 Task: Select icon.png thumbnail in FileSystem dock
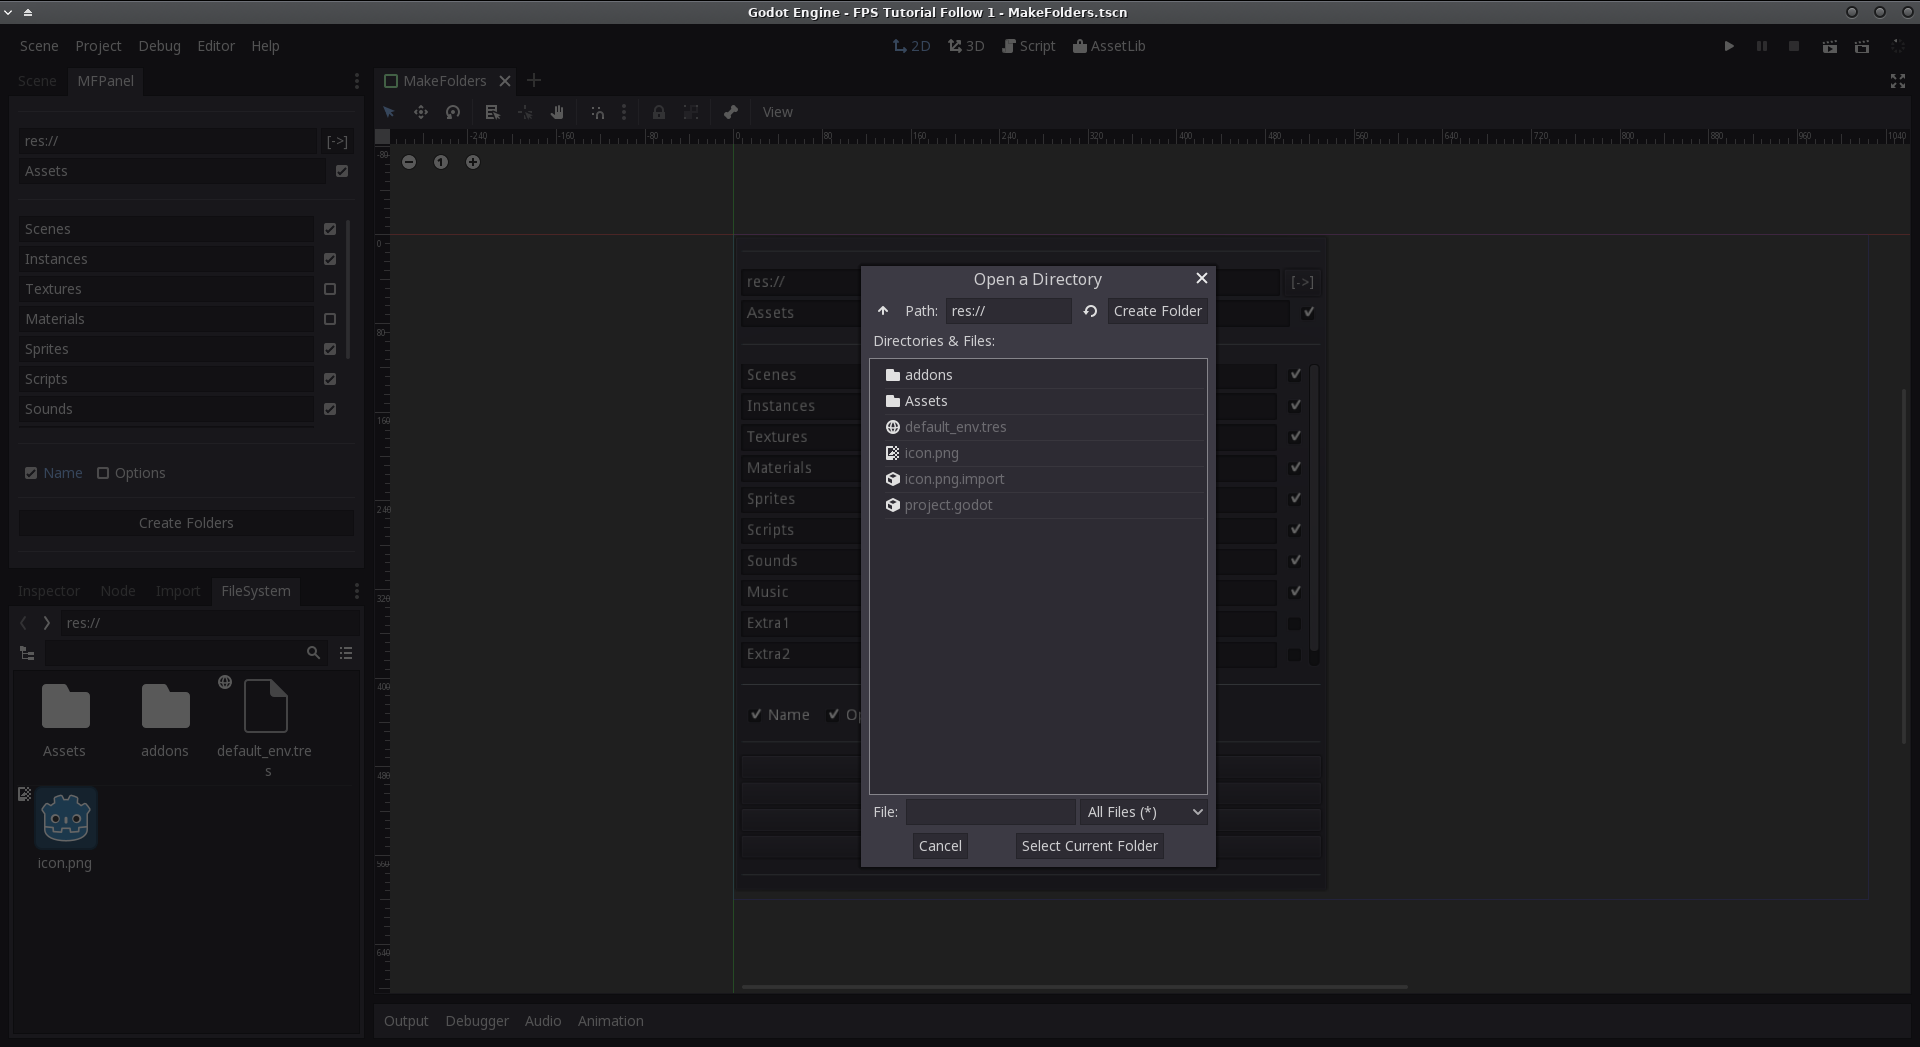coord(65,818)
